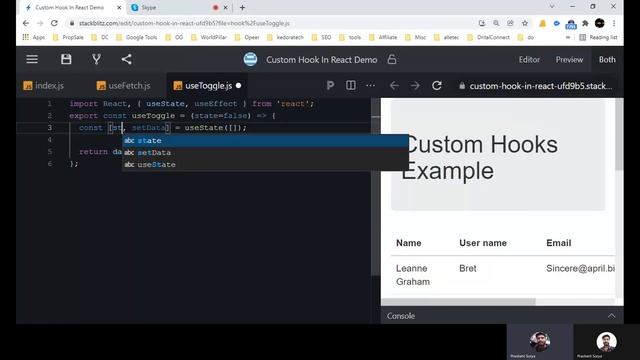Viewport: 640px width, 360px height.
Task: Click line 5 return statement in editor
Action: [100, 151]
